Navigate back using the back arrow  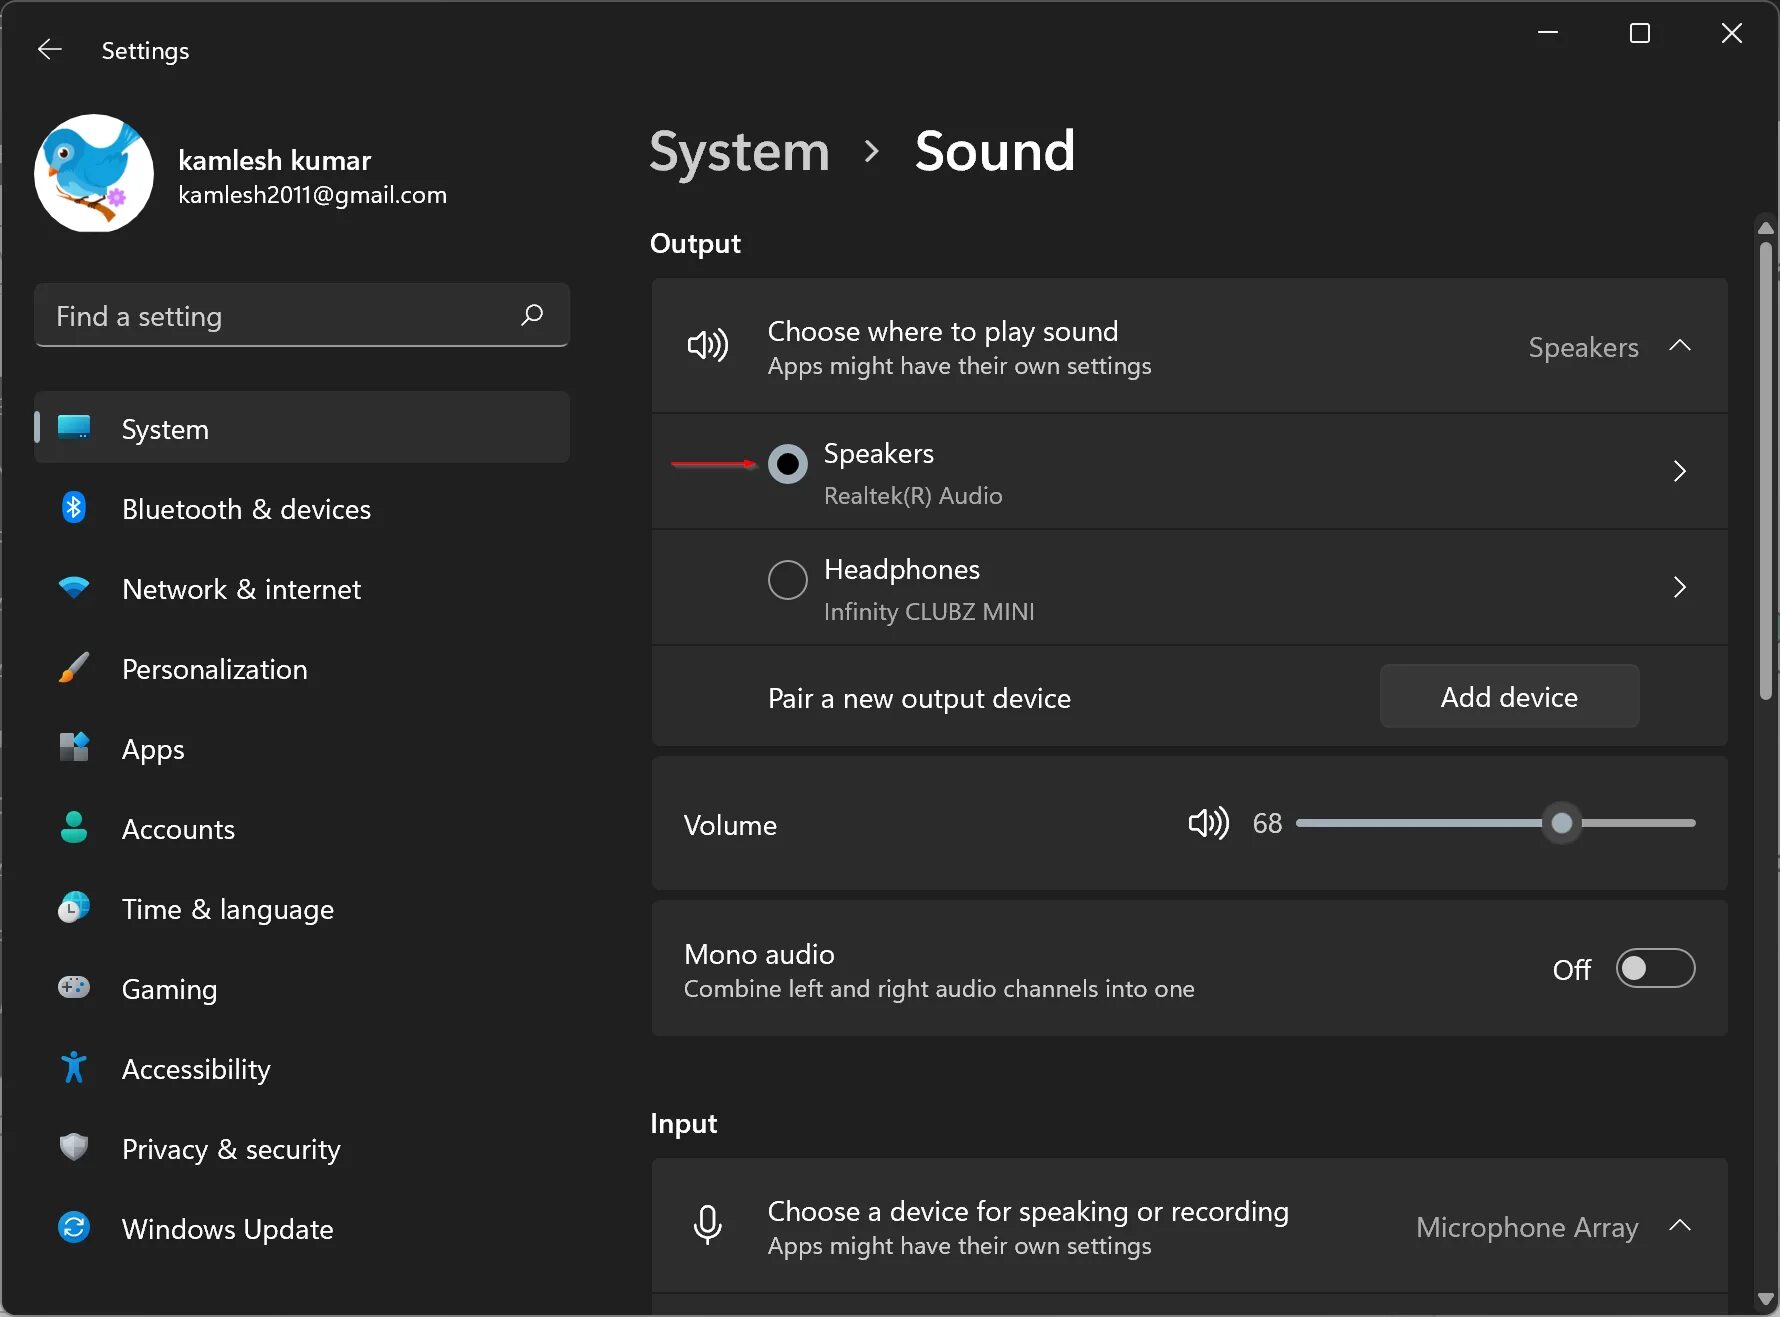pyautogui.click(x=49, y=49)
